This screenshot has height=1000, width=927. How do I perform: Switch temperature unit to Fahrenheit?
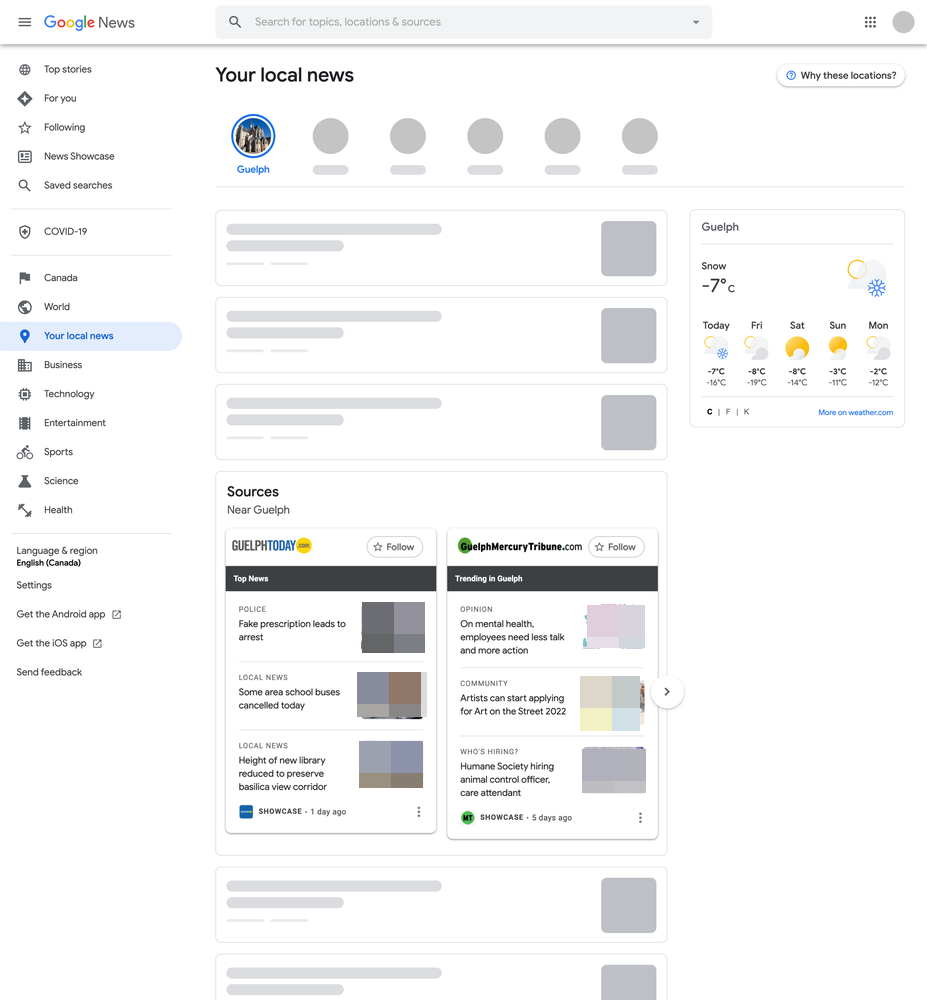tap(728, 411)
